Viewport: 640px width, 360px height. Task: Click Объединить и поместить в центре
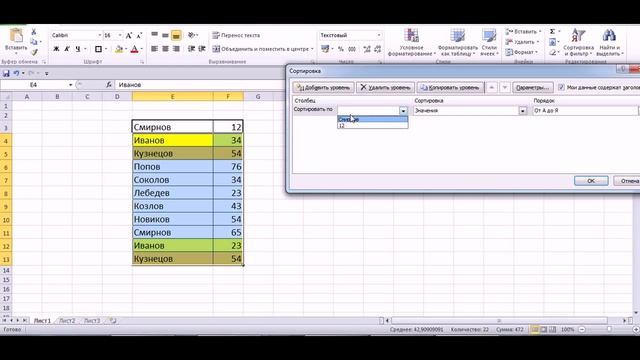tap(260, 49)
